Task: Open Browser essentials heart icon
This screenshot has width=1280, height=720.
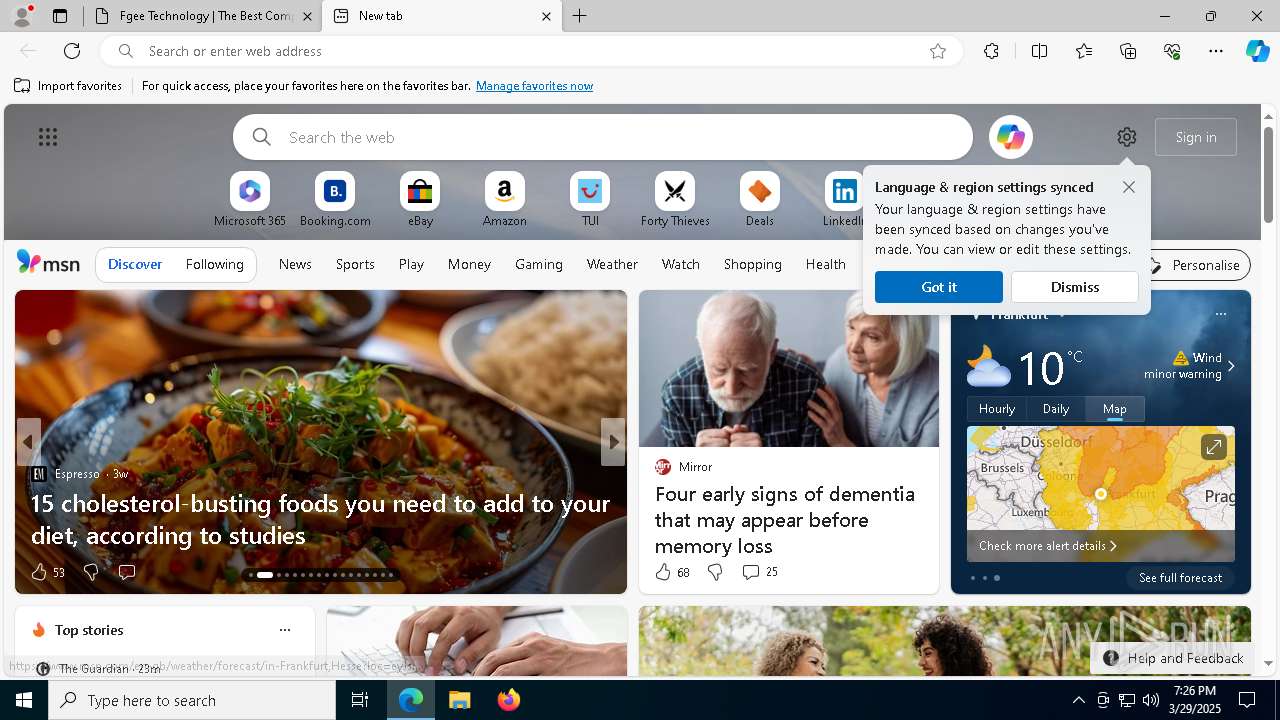Action: click(1172, 51)
